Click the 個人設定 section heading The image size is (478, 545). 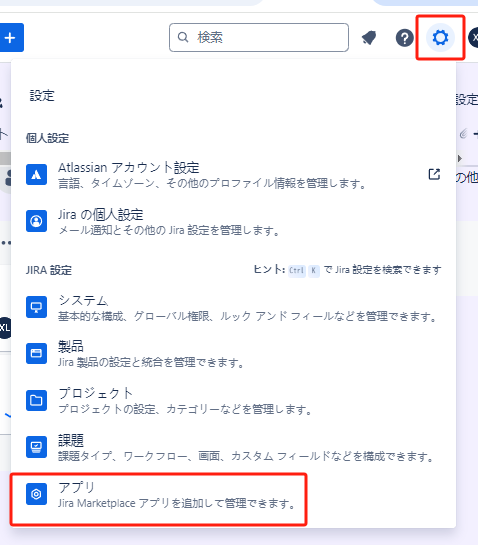(47, 138)
